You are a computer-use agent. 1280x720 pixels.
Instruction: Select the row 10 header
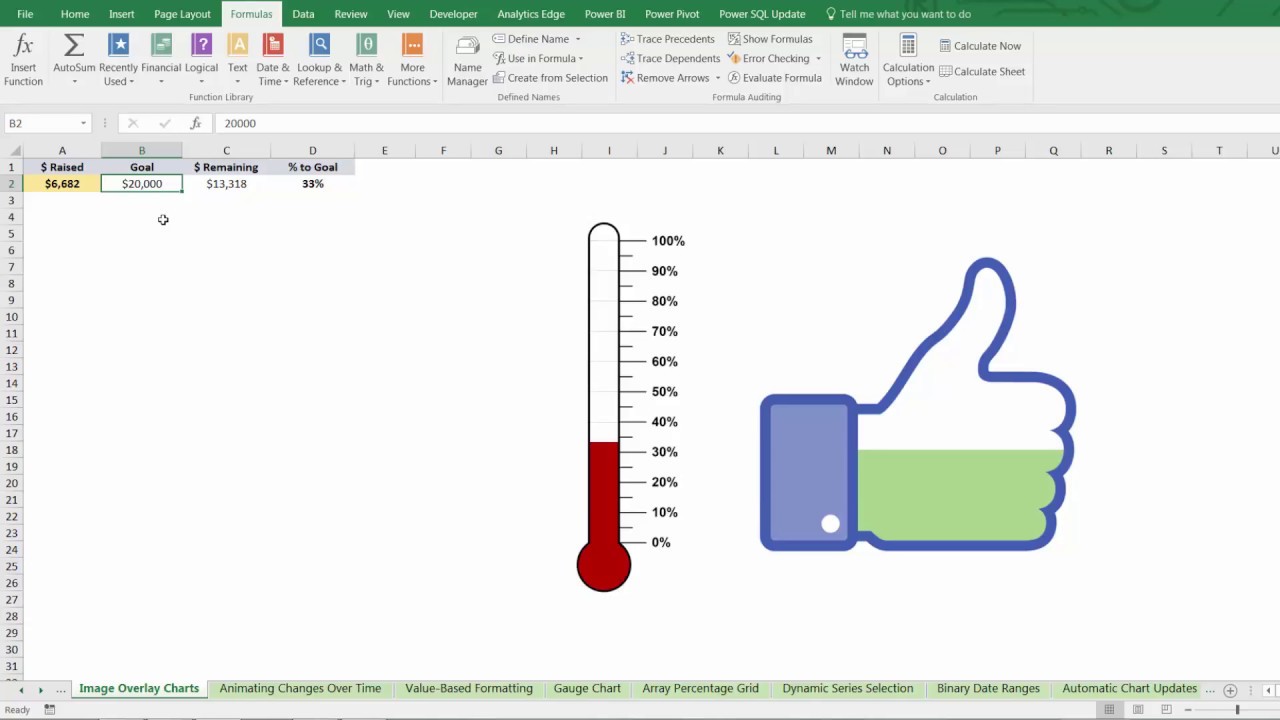pos(11,317)
